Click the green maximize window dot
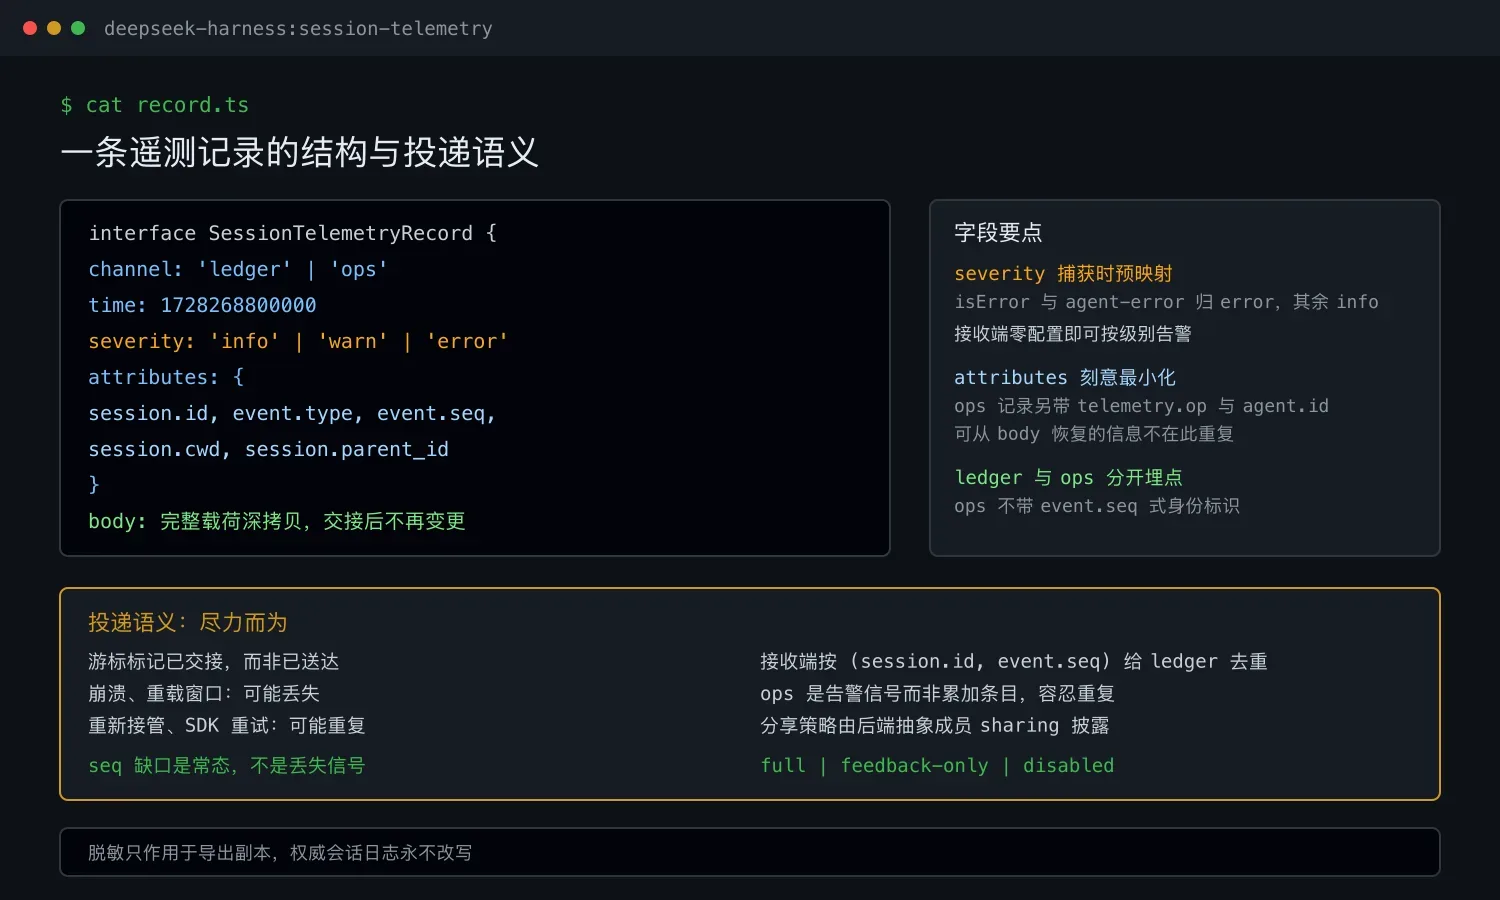Image resolution: width=1500 pixels, height=900 pixels. click(x=78, y=28)
